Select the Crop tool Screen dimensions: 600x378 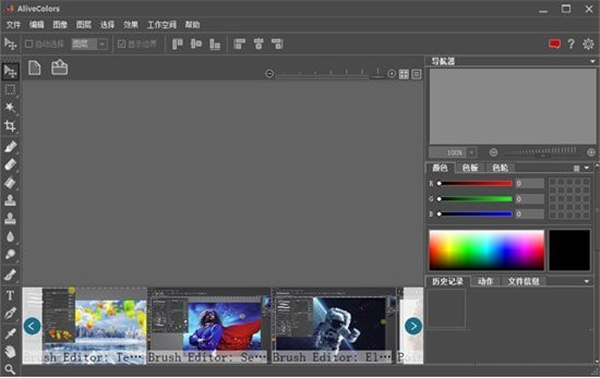point(10,125)
